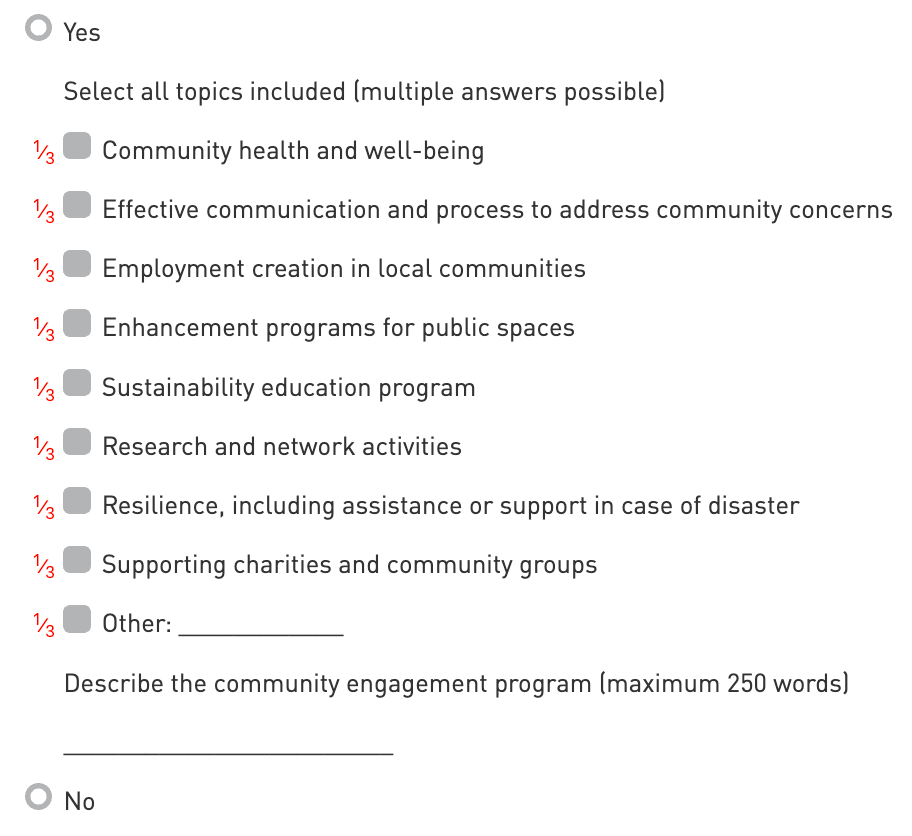Tick the Sustainability education program checkbox
The height and width of the screenshot is (836, 912).
[78, 384]
